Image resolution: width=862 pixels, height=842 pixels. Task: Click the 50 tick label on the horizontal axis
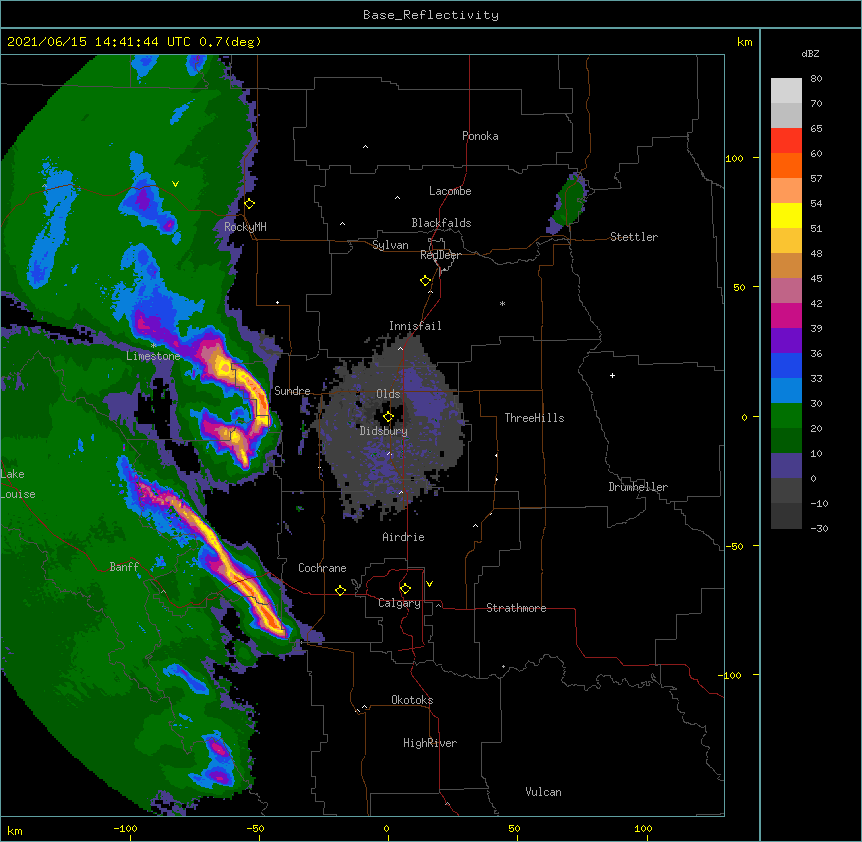coord(514,828)
